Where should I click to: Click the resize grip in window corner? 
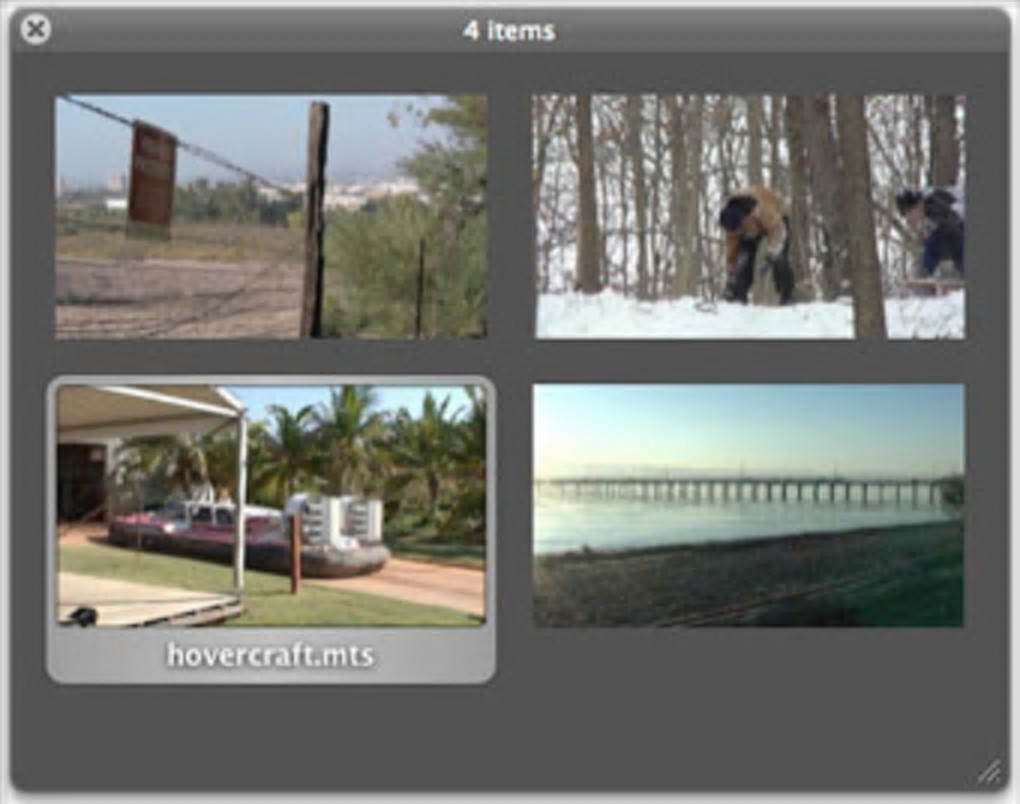coord(989,772)
